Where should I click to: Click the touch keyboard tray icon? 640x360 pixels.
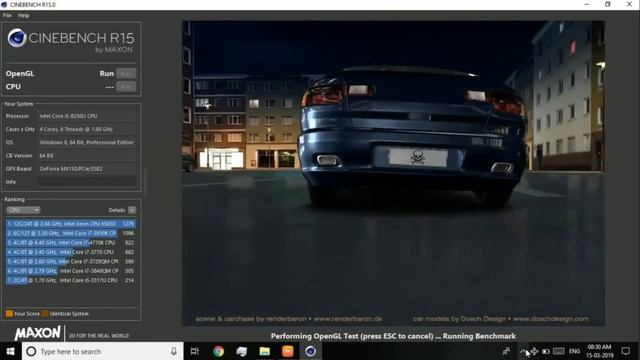(559, 351)
